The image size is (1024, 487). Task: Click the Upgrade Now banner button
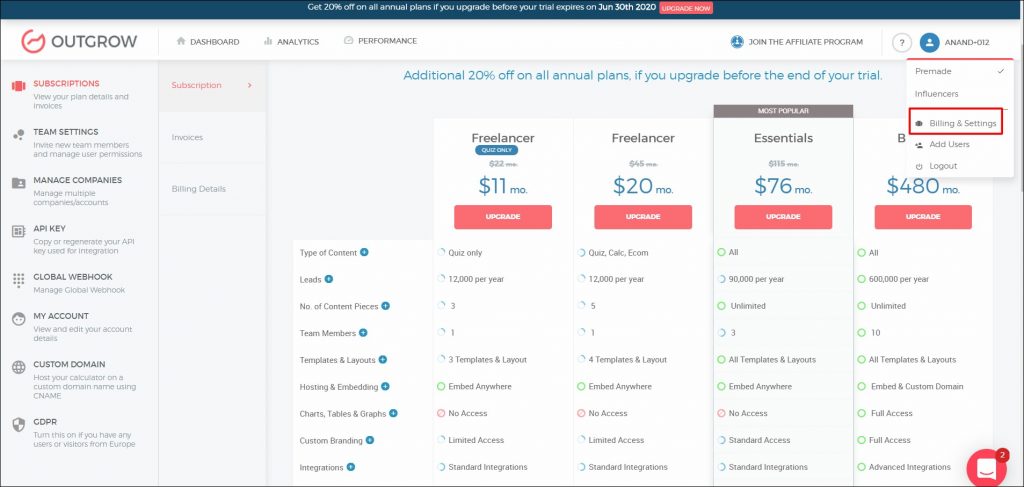686,8
